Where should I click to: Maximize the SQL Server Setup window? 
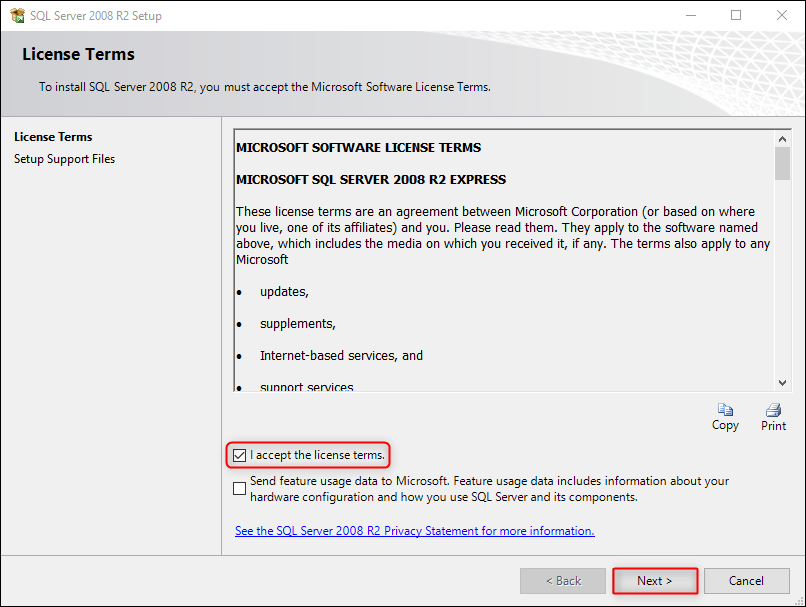(x=736, y=15)
